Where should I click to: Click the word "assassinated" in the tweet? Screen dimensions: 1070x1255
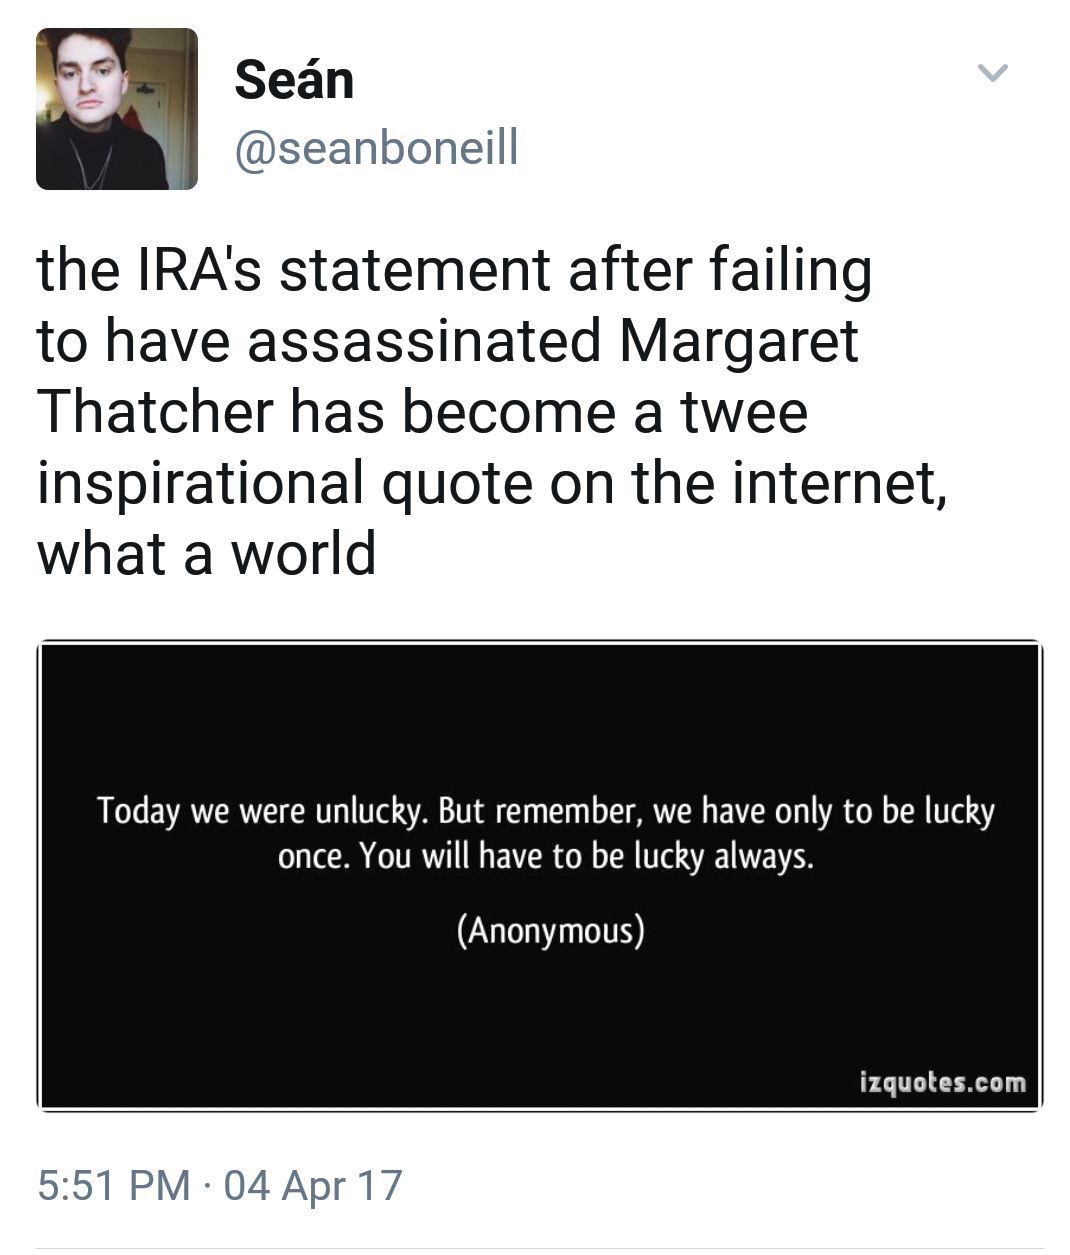click(424, 341)
